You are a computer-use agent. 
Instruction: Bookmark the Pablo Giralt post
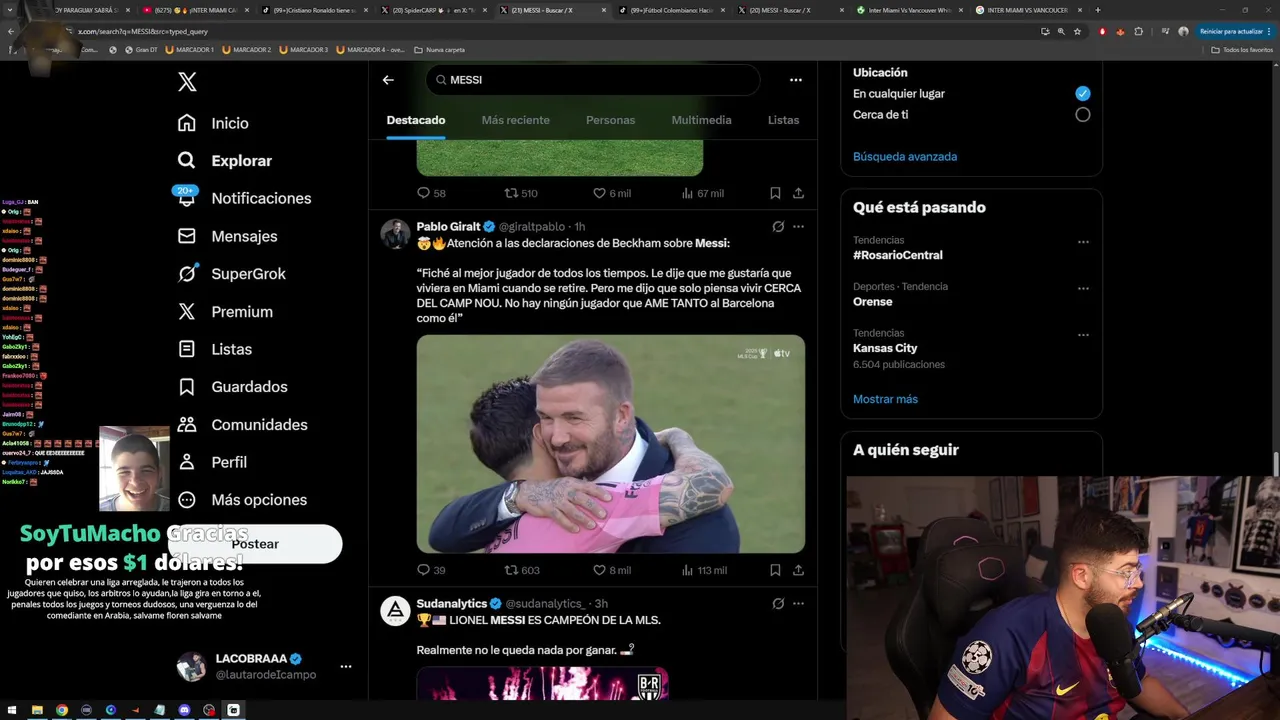tap(775, 570)
